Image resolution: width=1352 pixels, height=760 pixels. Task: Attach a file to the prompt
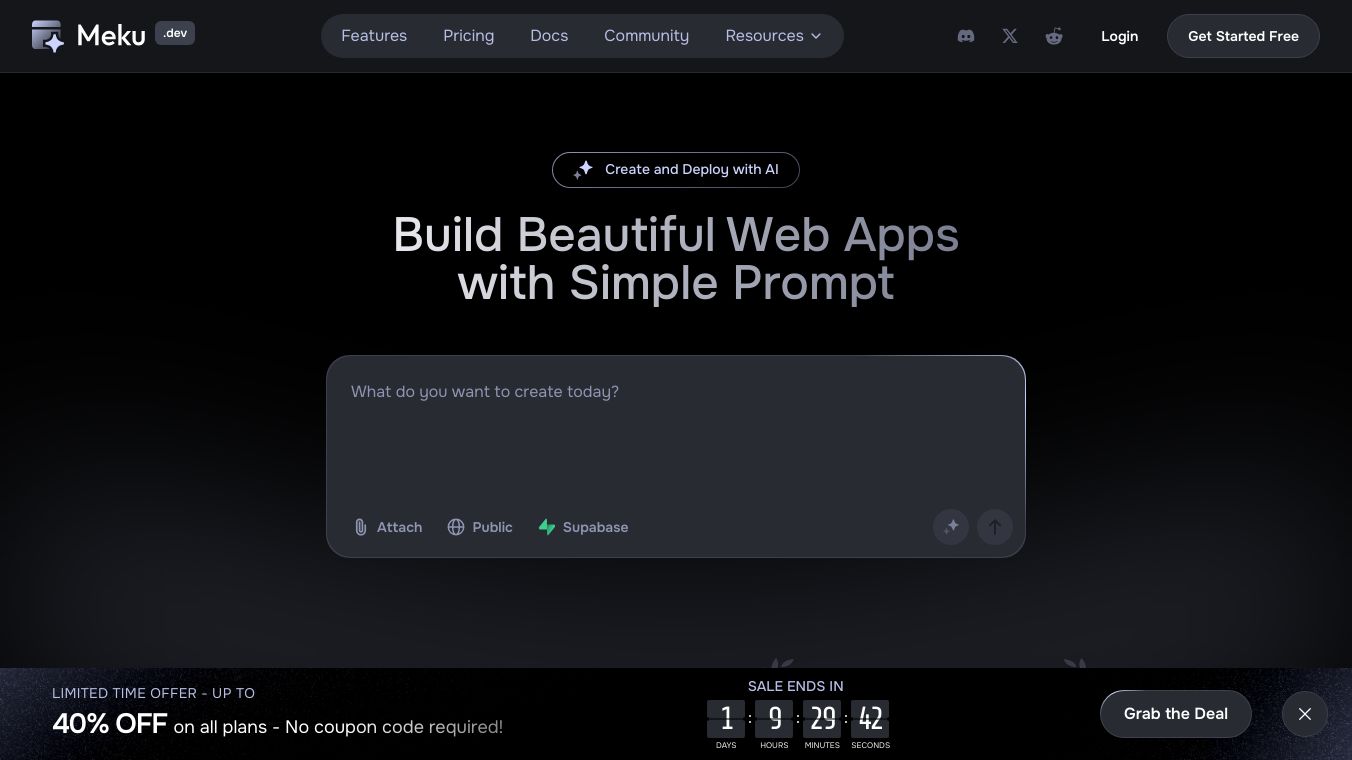tap(388, 527)
